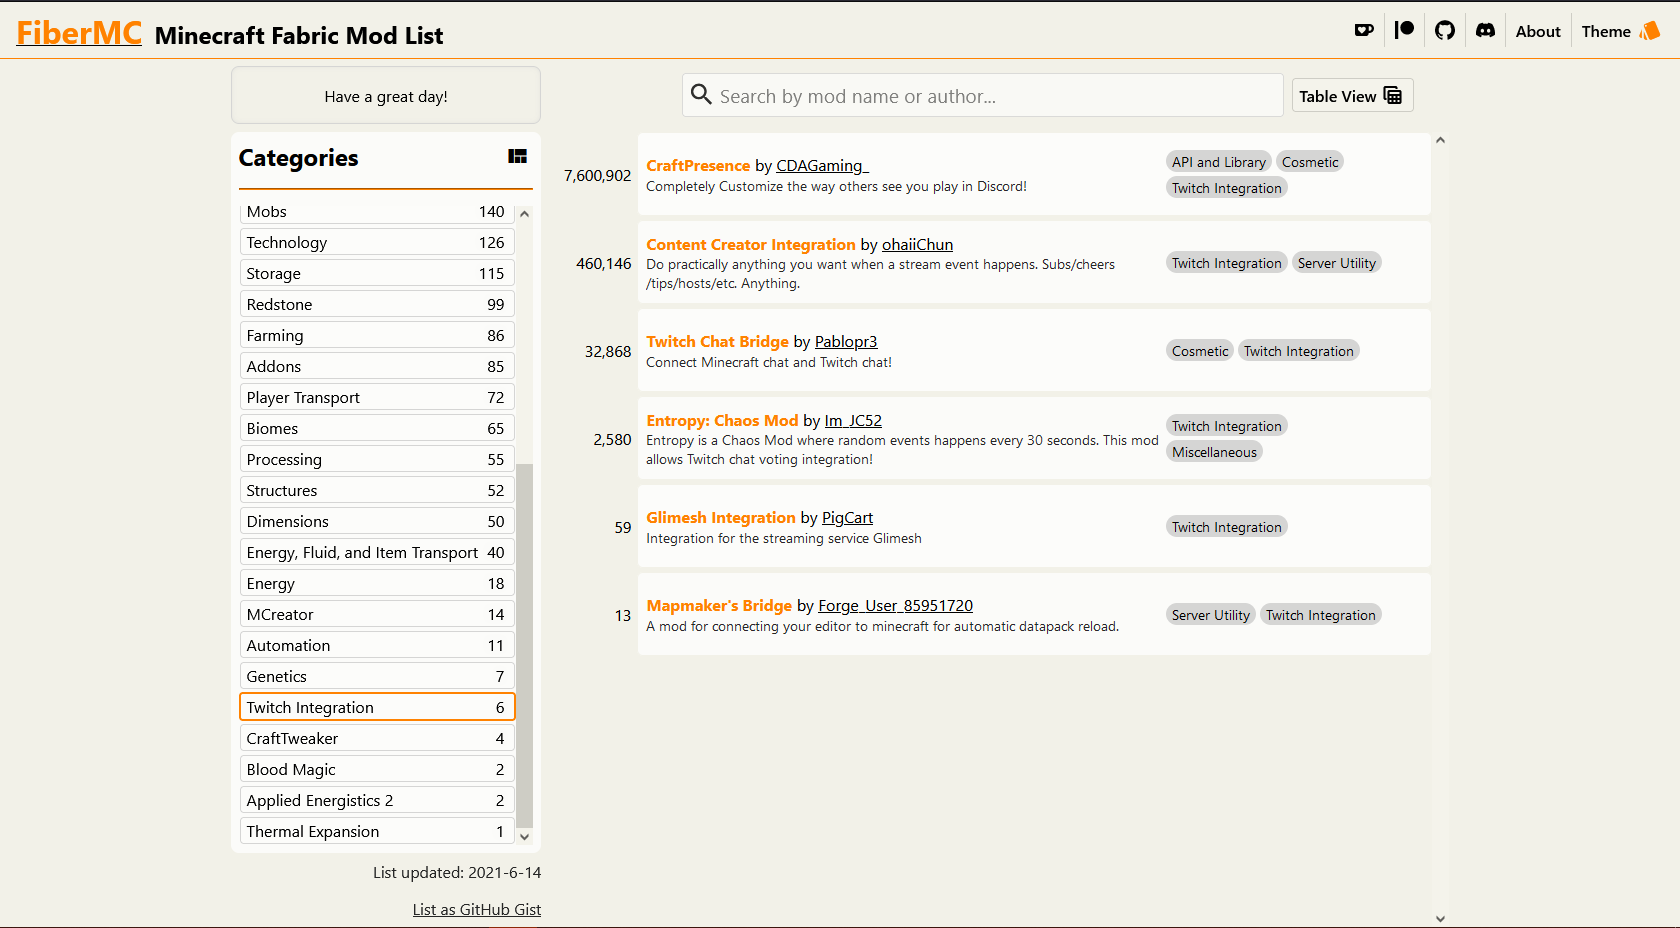
Task: Click categories scrollbar up arrow
Action: [x=524, y=213]
